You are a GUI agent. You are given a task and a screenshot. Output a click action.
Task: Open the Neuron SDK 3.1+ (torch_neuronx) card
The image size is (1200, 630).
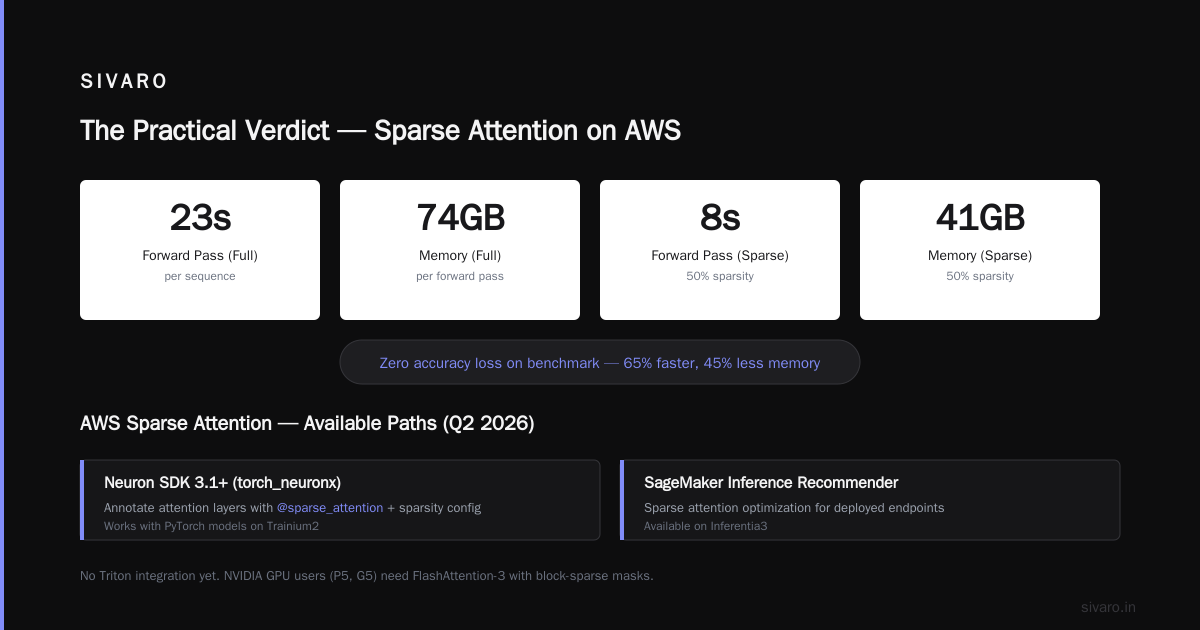340,500
